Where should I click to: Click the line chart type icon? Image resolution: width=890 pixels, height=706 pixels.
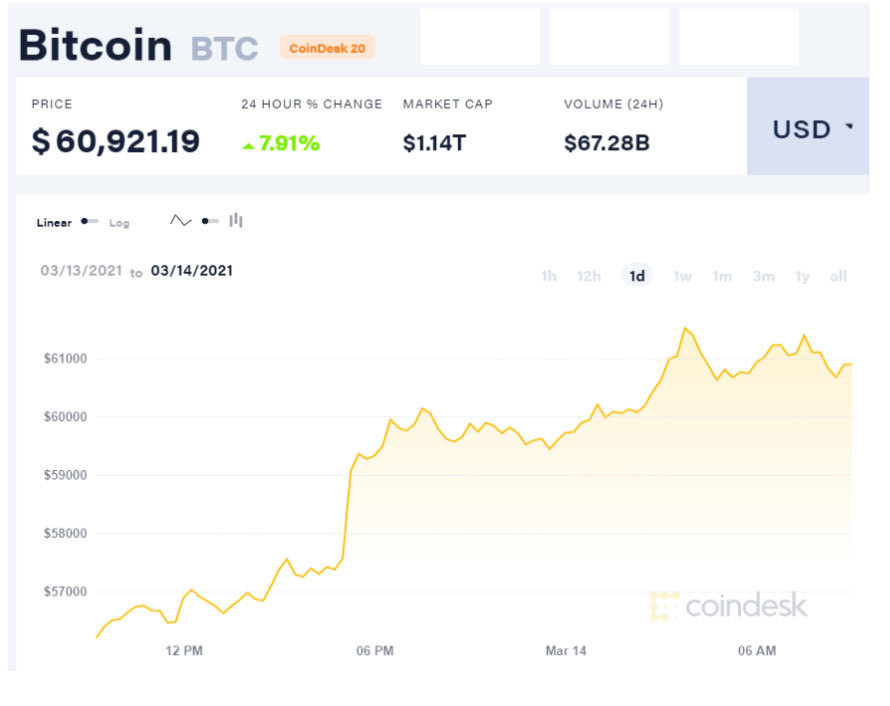pos(180,221)
